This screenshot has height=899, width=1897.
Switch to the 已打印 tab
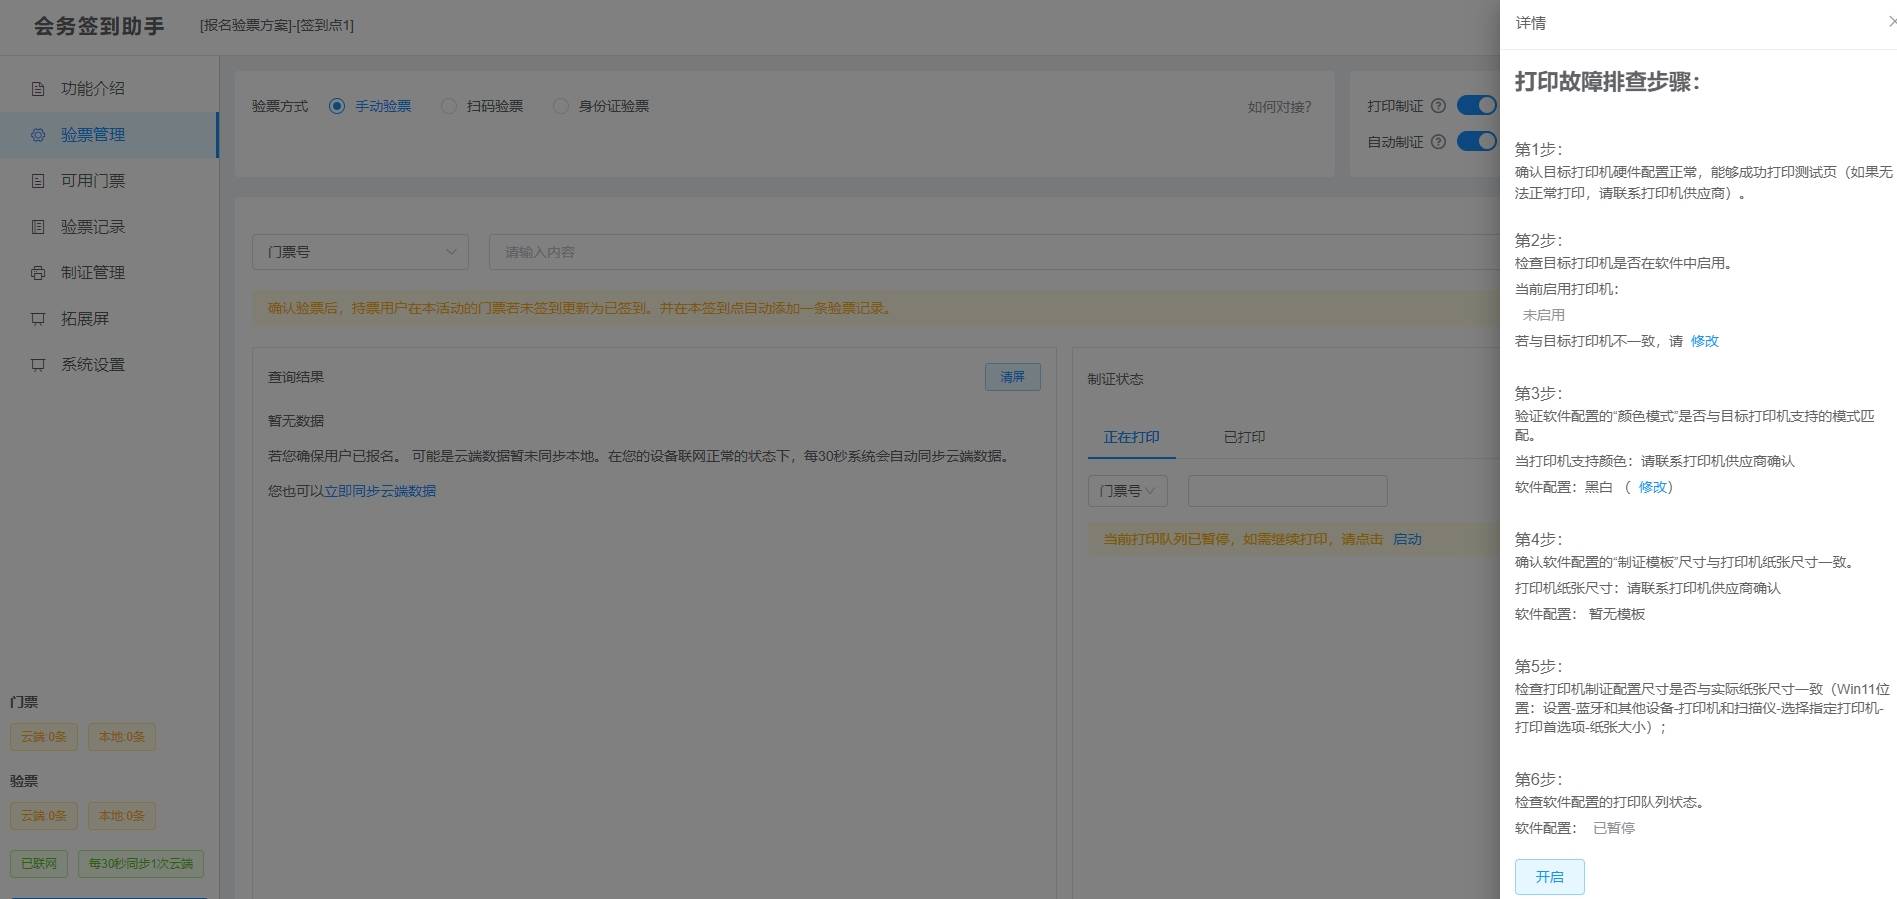point(1244,437)
